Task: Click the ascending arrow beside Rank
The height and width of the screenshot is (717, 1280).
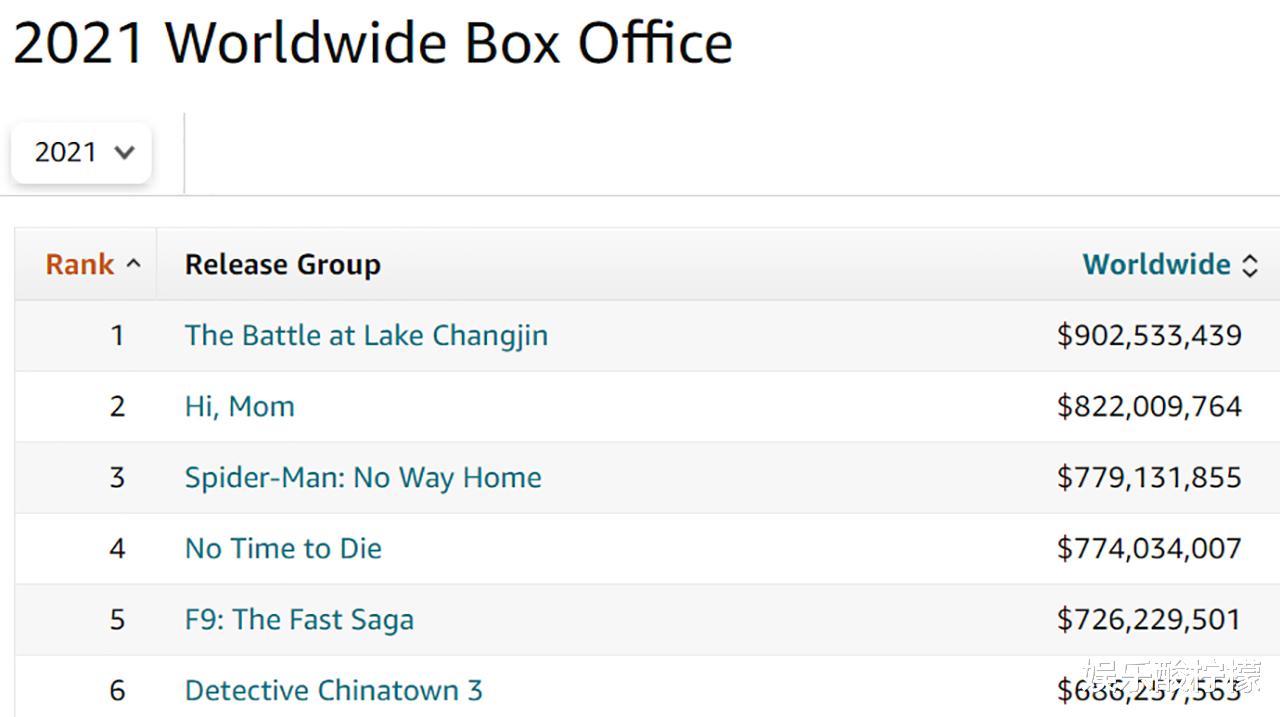Action: [x=134, y=265]
